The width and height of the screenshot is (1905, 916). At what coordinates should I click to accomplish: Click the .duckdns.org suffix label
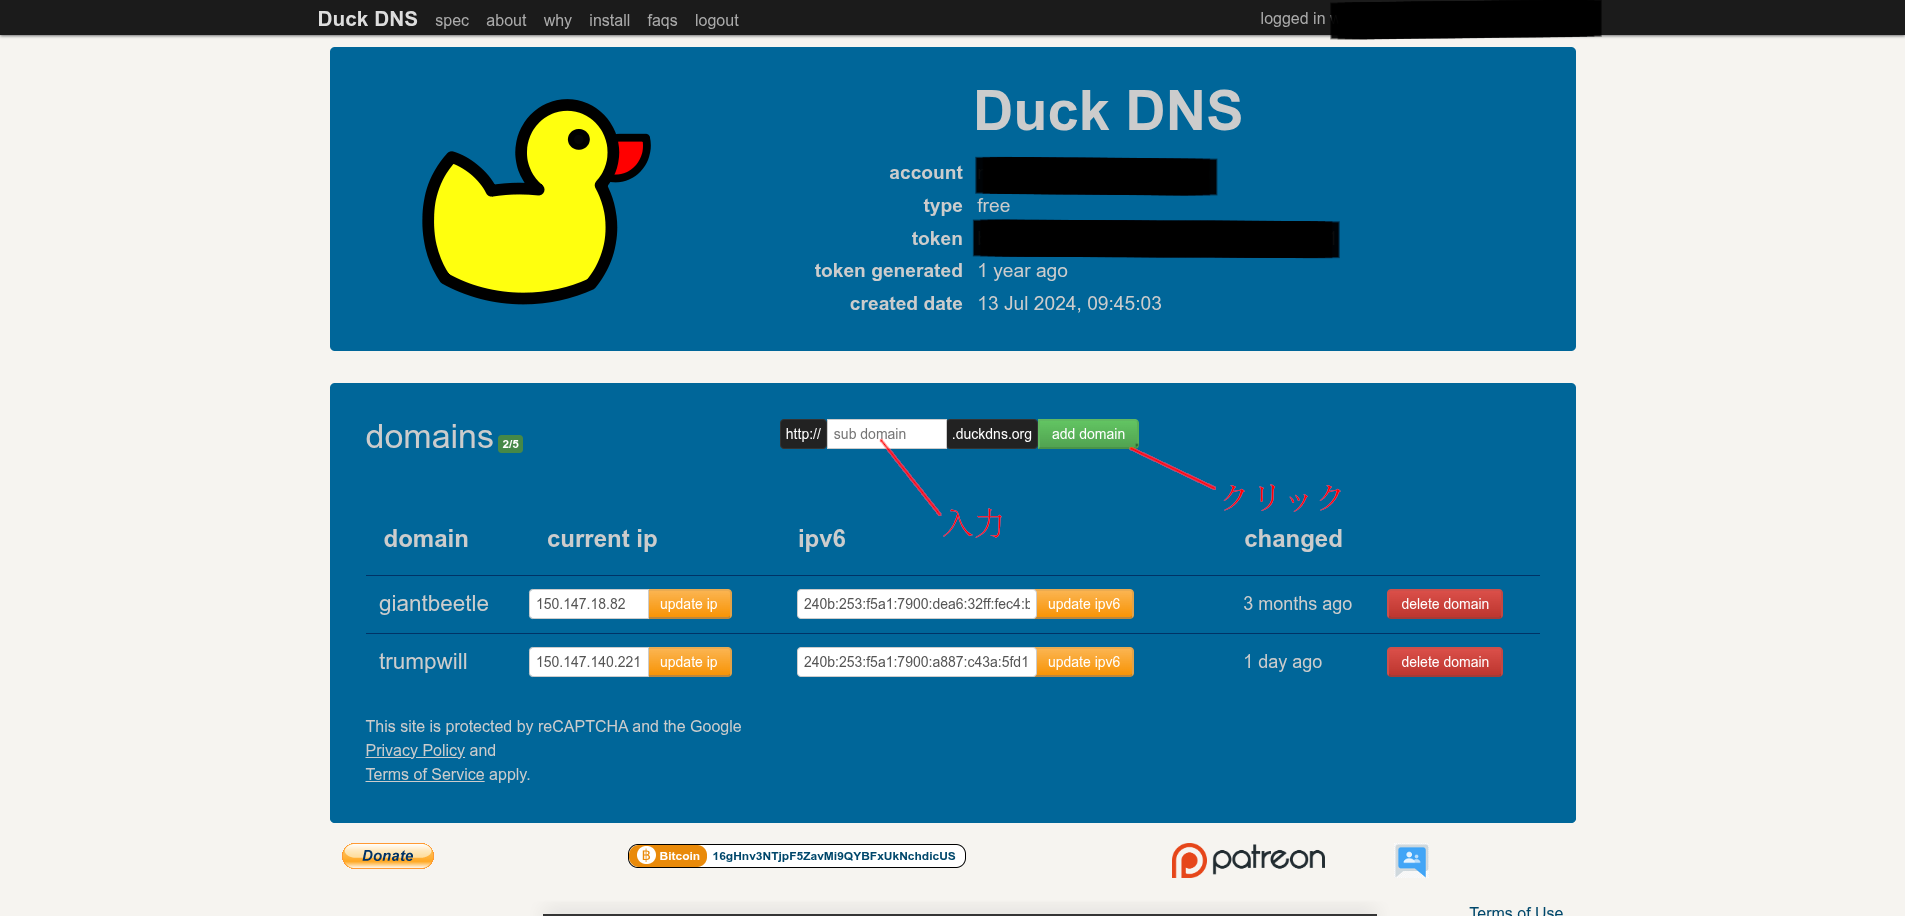pyautogui.click(x=991, y=433)
